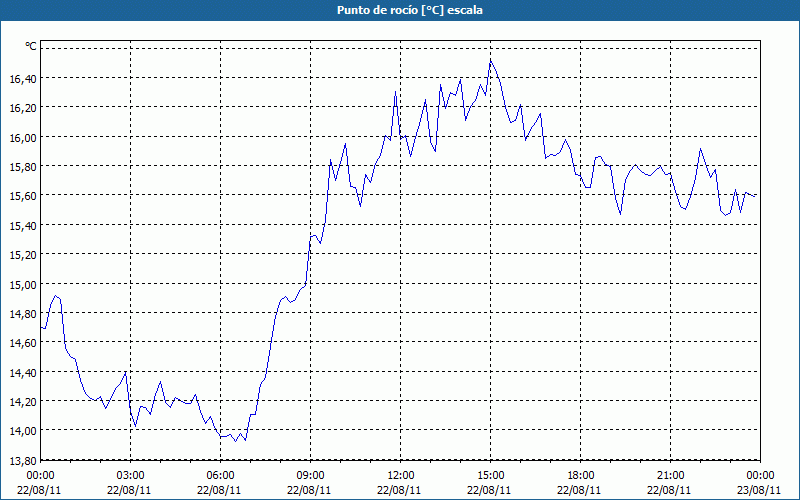The width and height of the screenshot is (800, 500).
Task: Click the 15,20 axis tick label
Action: point(23,255)
